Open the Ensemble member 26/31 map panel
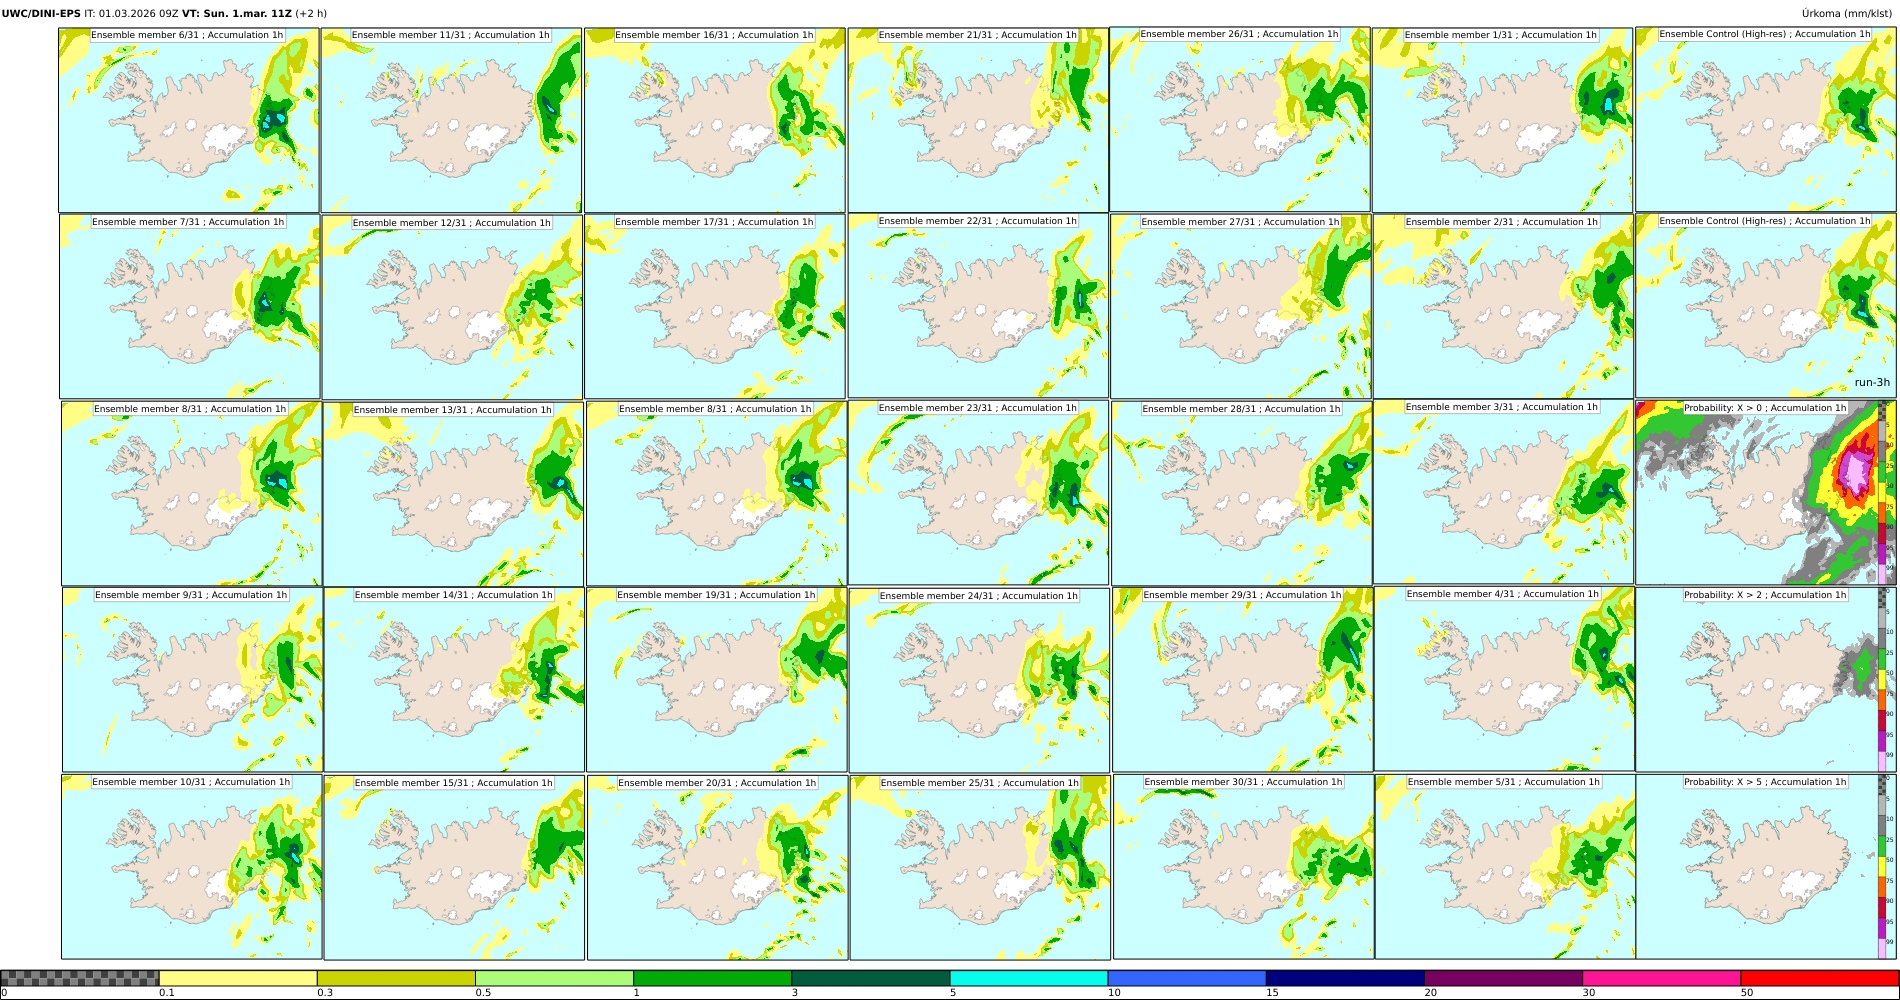Viewport: 1900px width, 1000px height. [x=1240, y=119]
